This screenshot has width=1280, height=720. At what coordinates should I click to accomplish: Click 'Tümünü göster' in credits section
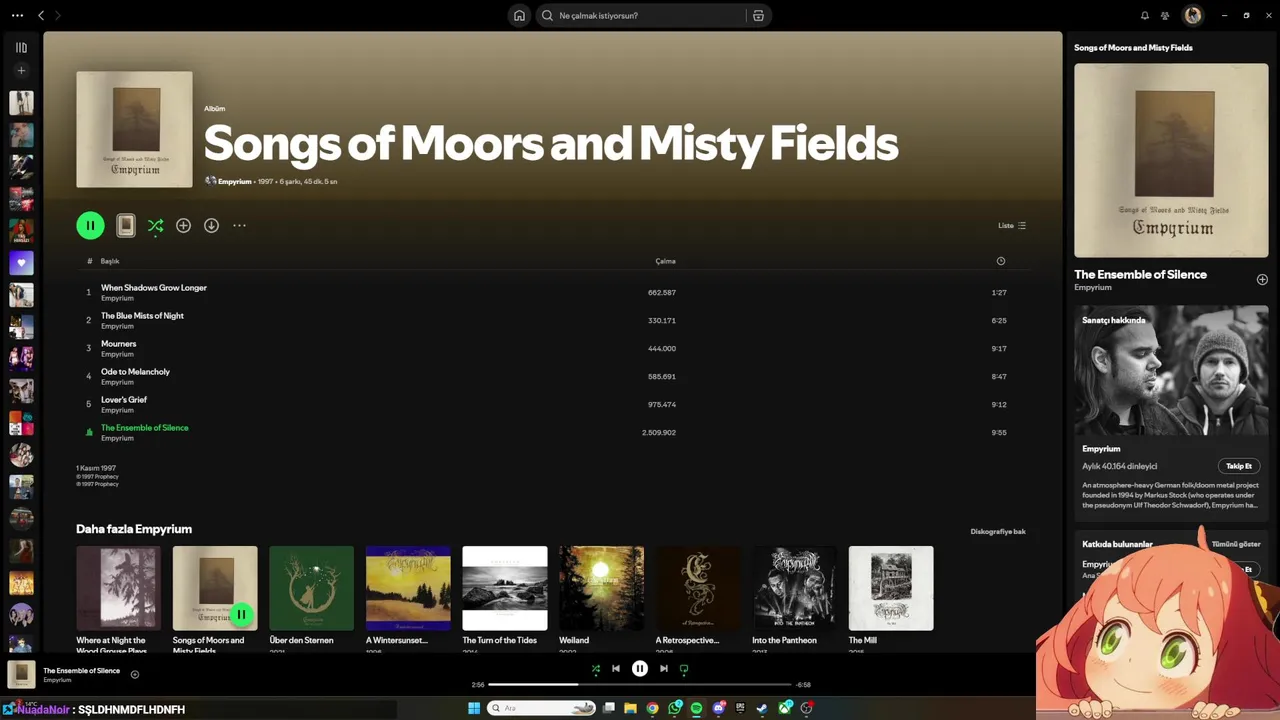pyautogui.click(x=1236, y=544)
